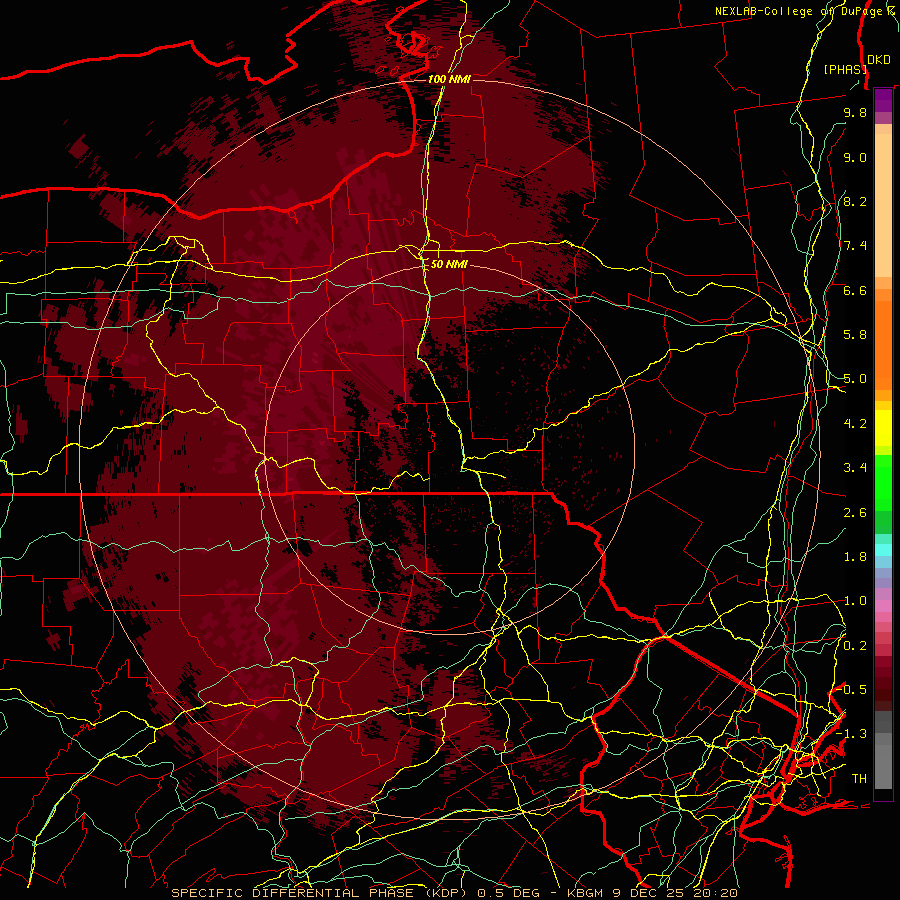Pick the peach segment of the color bar
This screenshot has width=900, height=900.
883,205
